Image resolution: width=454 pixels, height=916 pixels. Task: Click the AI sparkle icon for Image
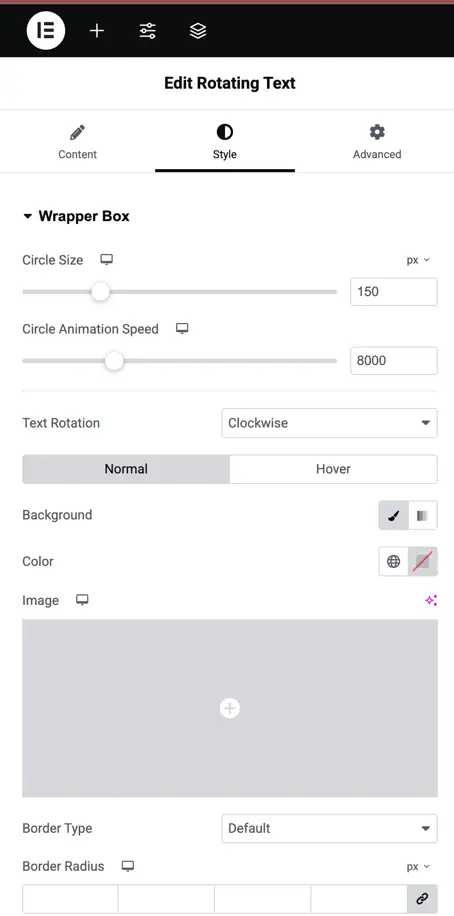click(431, 601)
